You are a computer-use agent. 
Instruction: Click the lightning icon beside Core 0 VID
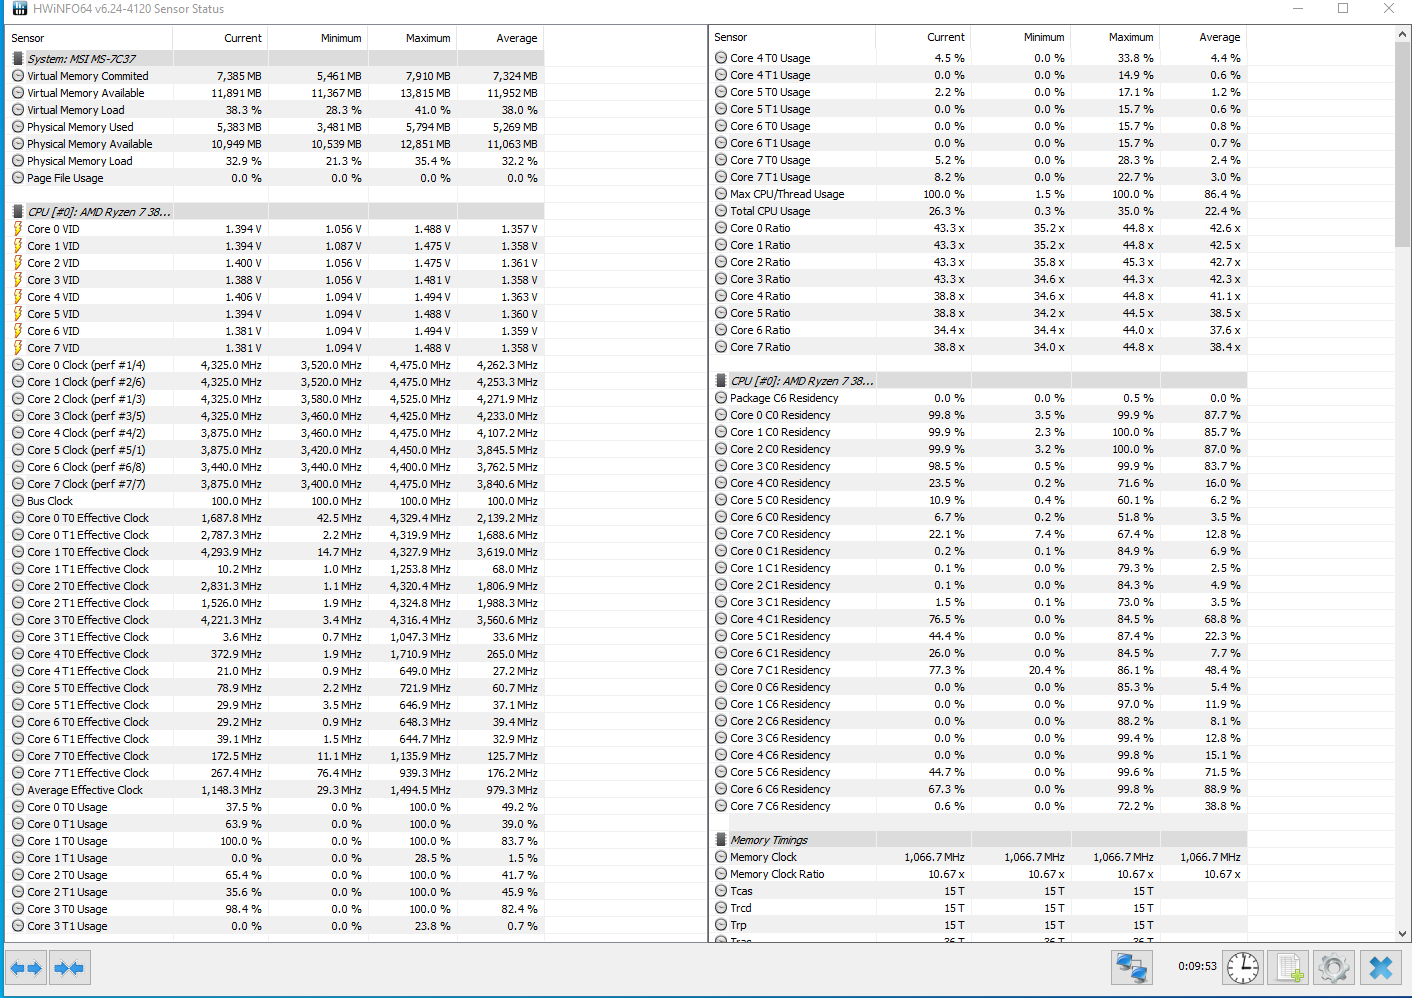(x=18, y=229)
